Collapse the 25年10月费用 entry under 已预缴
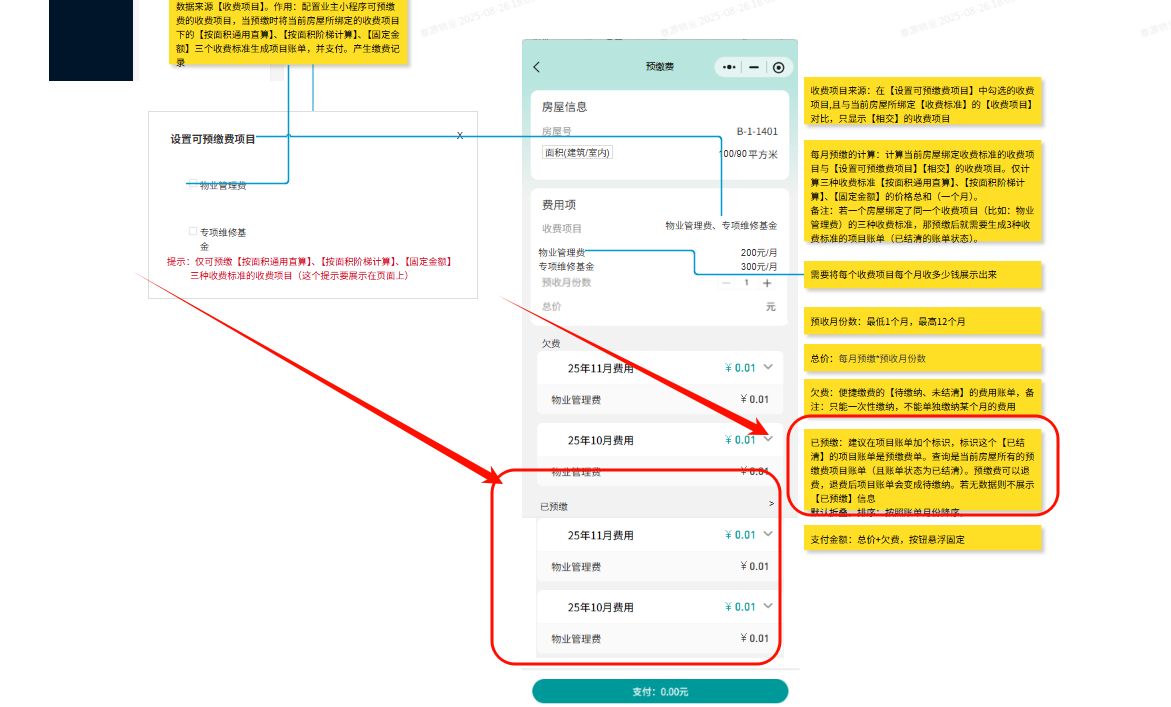 (768, 606)
